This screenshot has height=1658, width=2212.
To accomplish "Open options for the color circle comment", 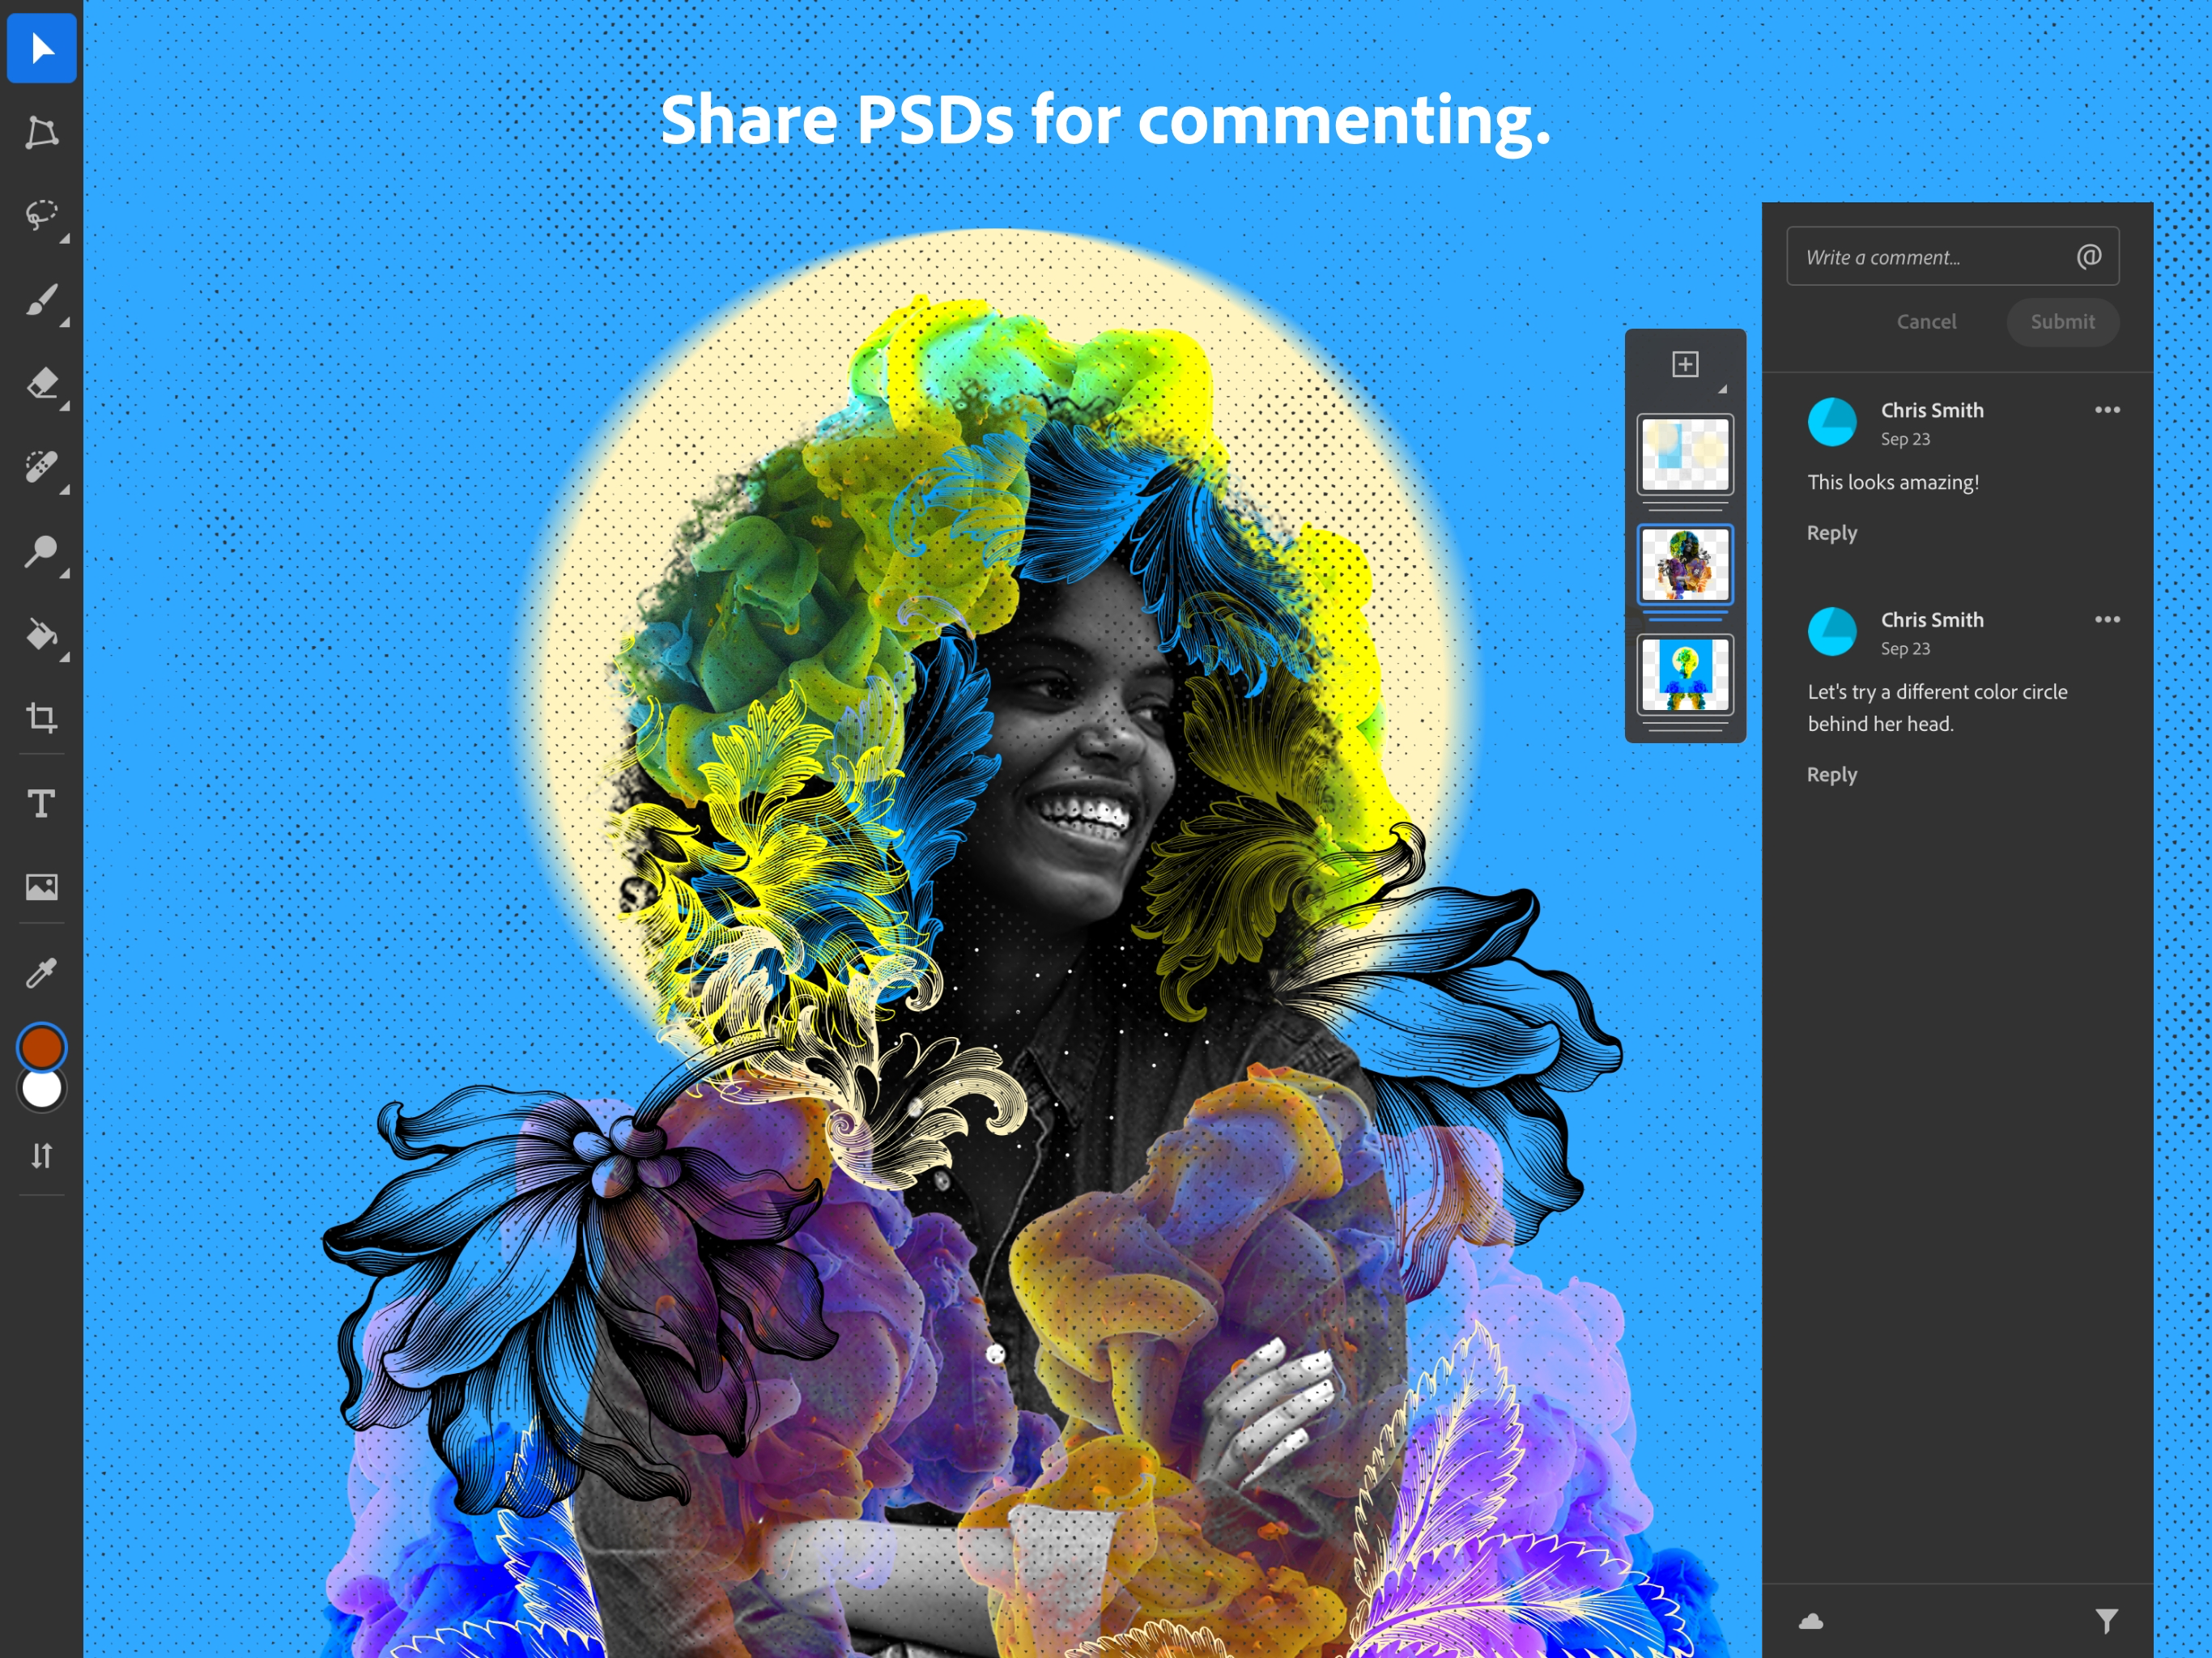I will point(2107,620).
